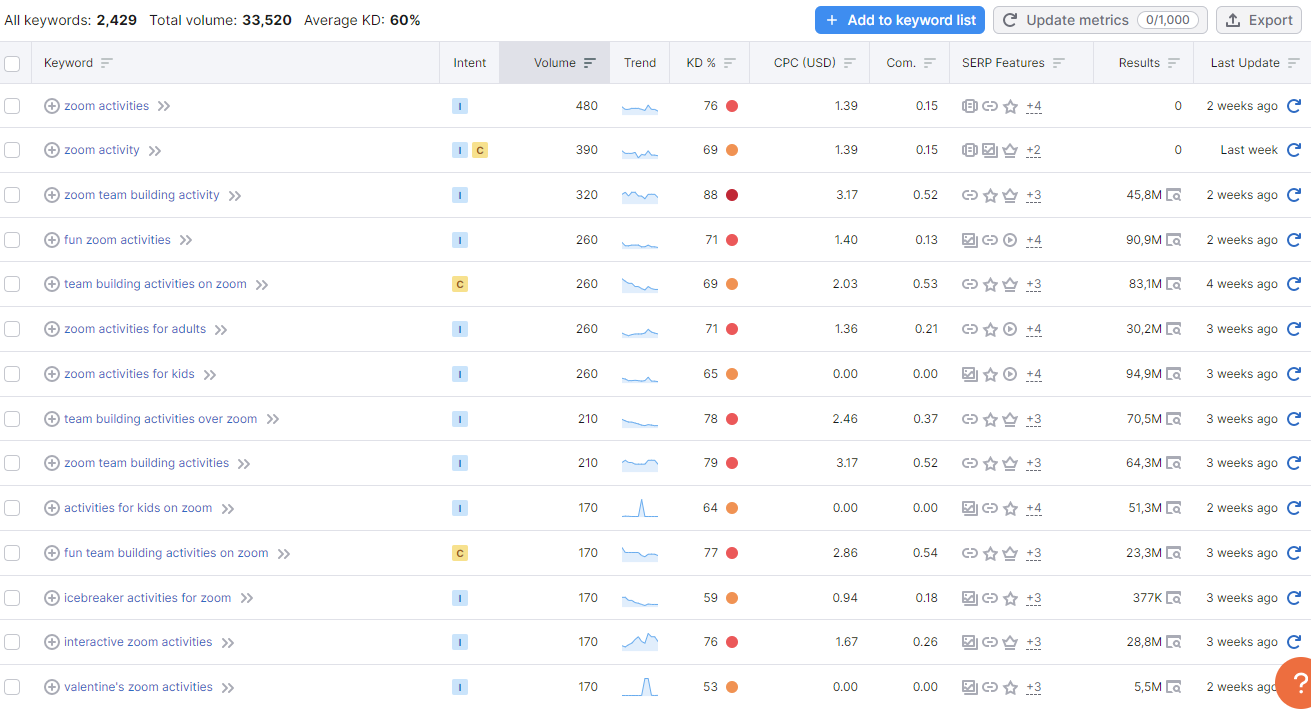Screen dimensions: 1311x709
Task: Add zoom activities keyword via plus icon
Action: point(52,106)
